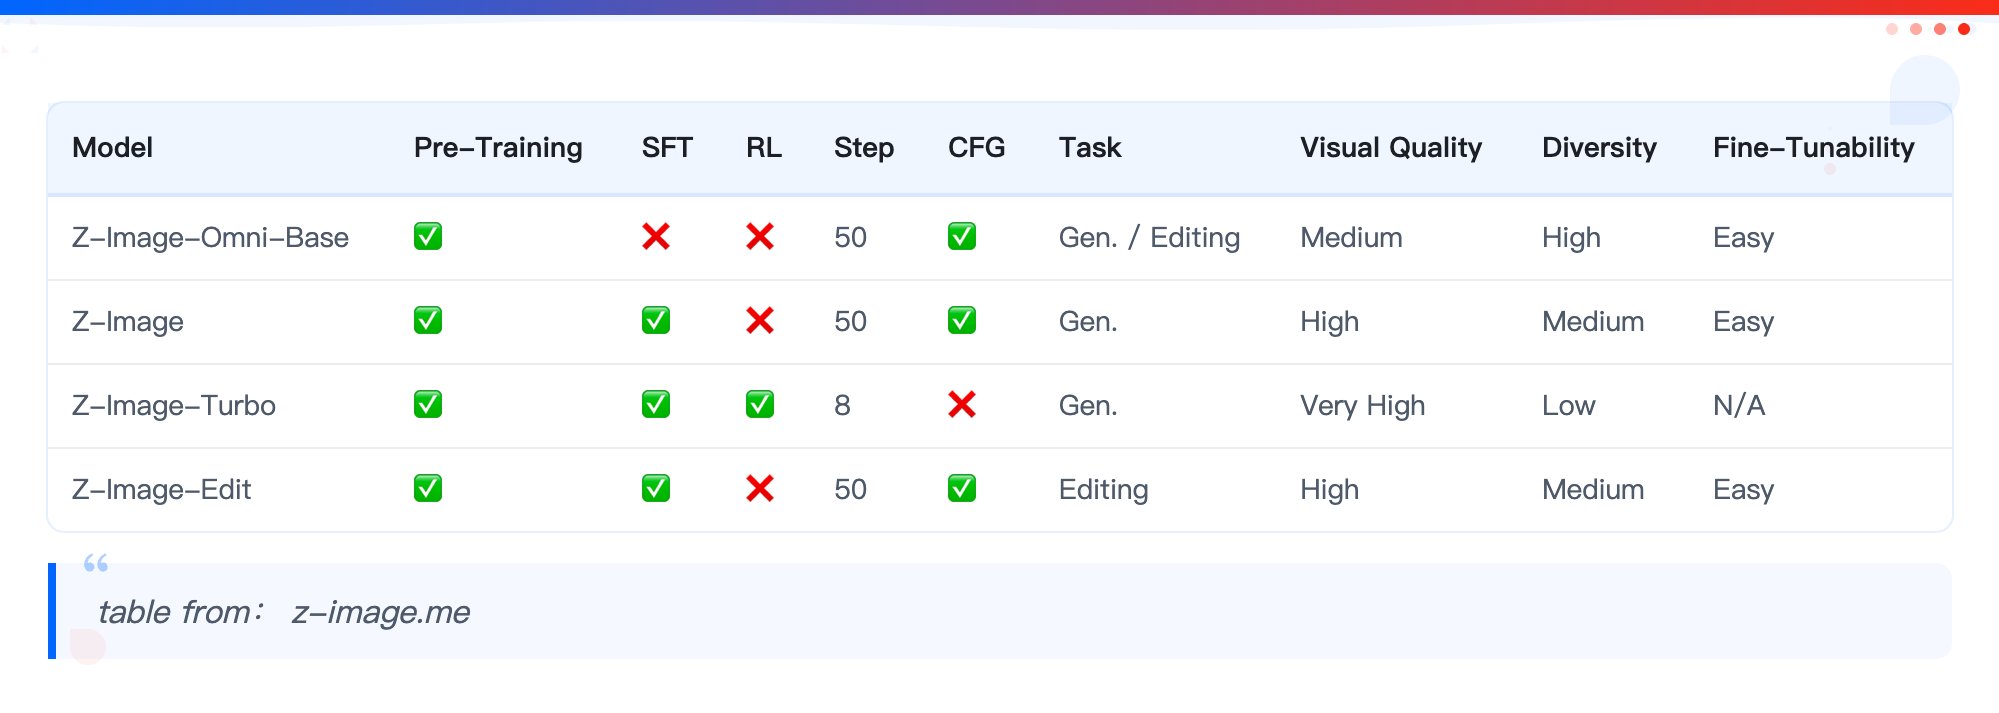Click Diversity 'High' for Z-Image-Omni-Base
Image resolution: width=1999 pixels, height=713 pixels.
click(x=1571, y=238)
